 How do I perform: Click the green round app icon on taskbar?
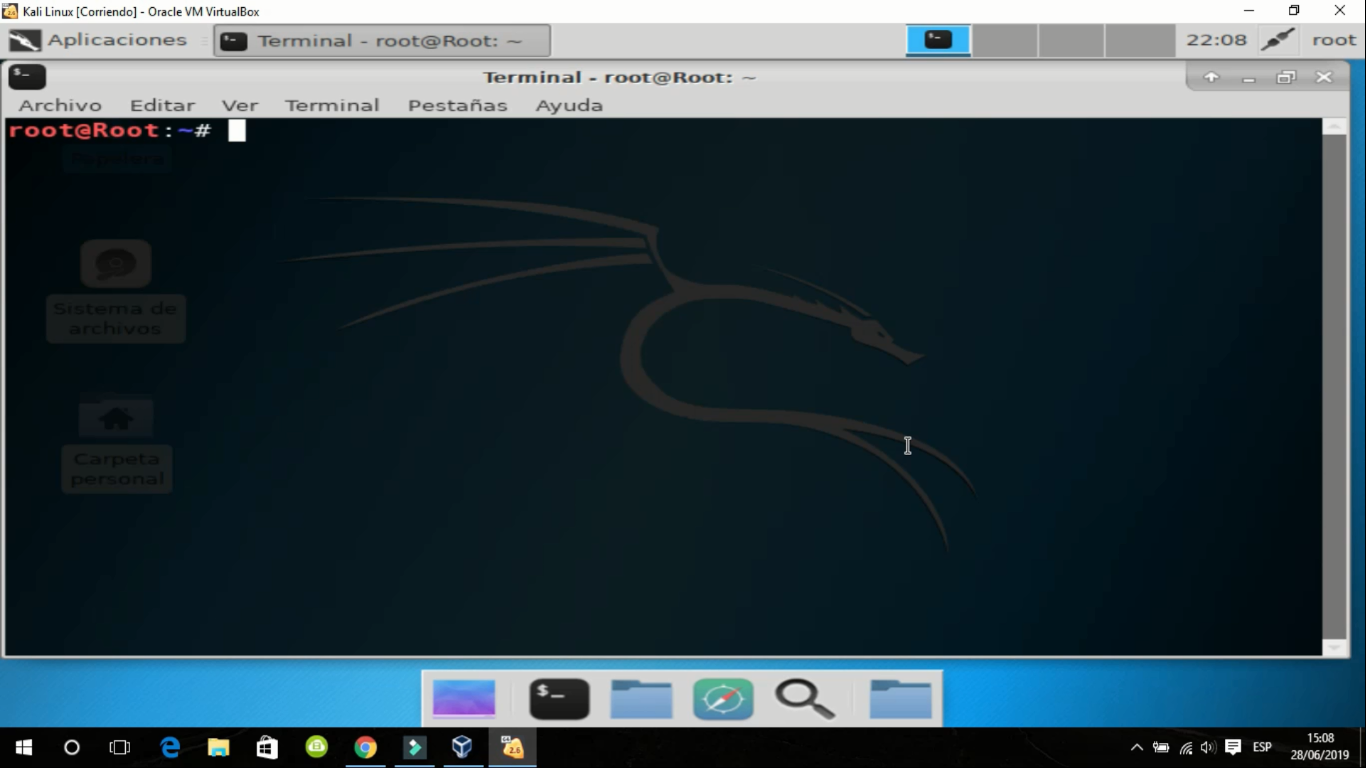pyautogui.click(x=316, y=747)
